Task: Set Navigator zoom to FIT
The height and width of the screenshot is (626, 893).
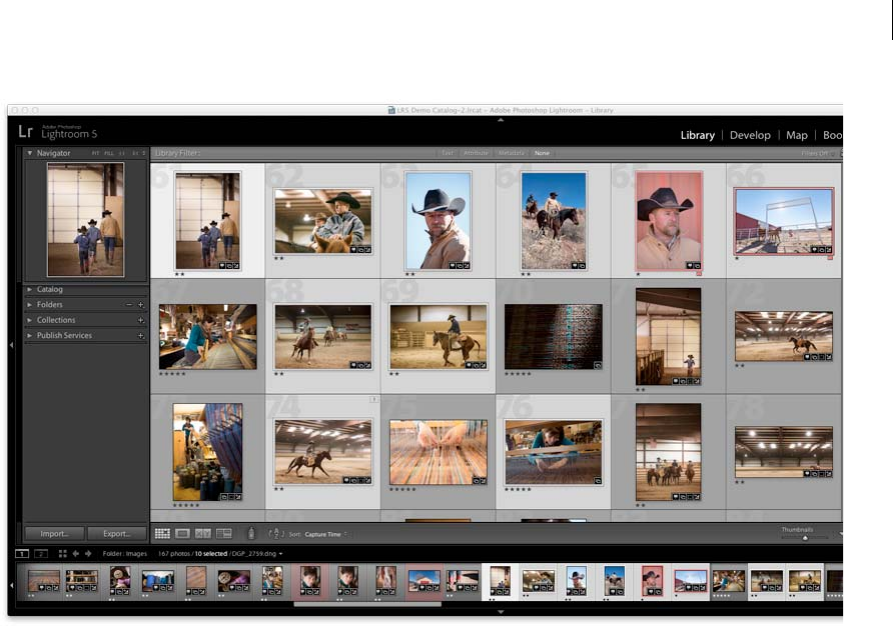Action: coord(95,153)
